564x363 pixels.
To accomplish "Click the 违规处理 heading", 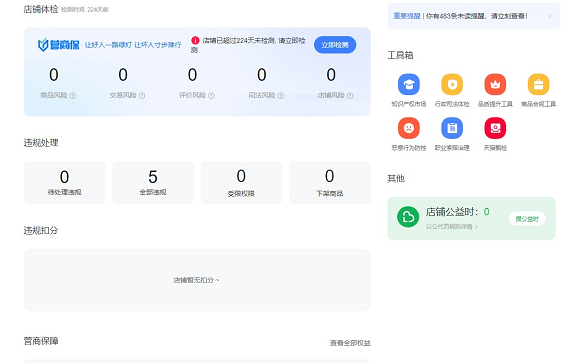I will tap(41, 143).
